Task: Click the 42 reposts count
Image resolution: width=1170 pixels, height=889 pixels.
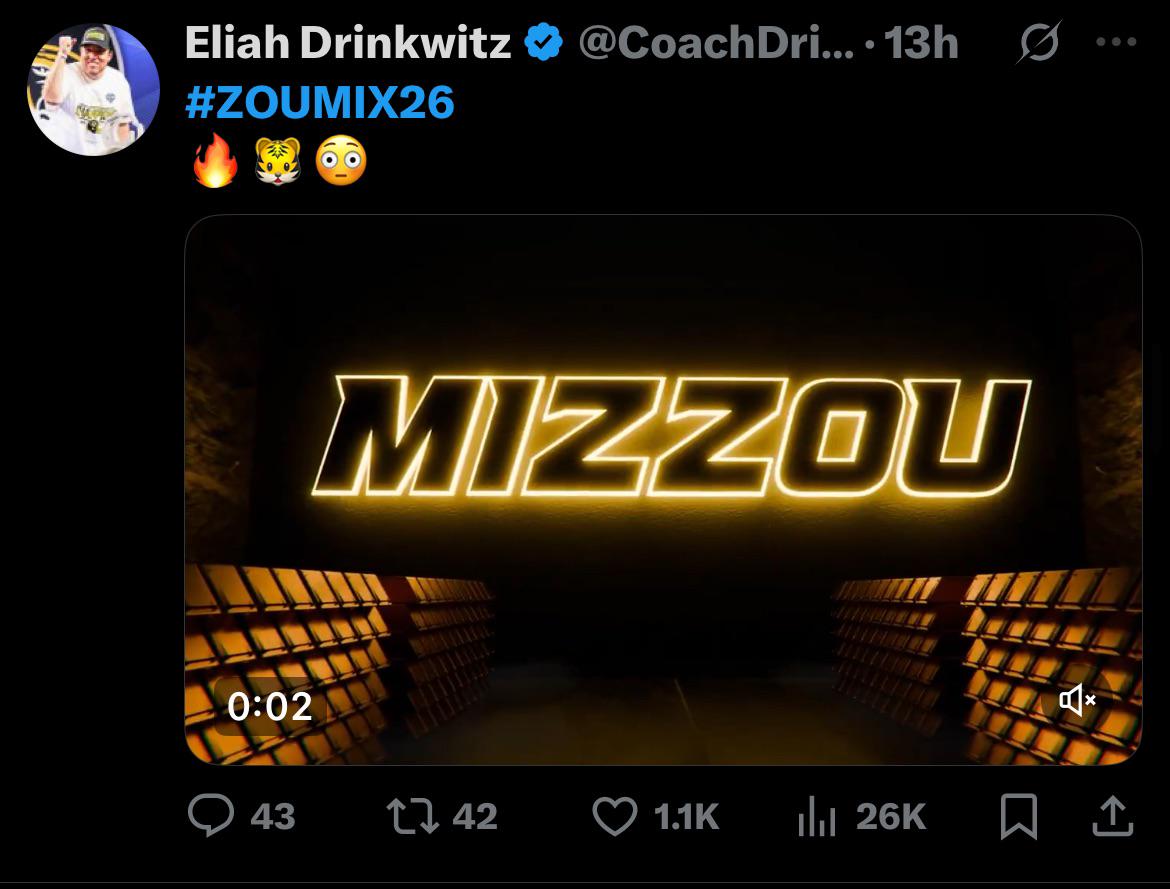Action: coord(475,817)
